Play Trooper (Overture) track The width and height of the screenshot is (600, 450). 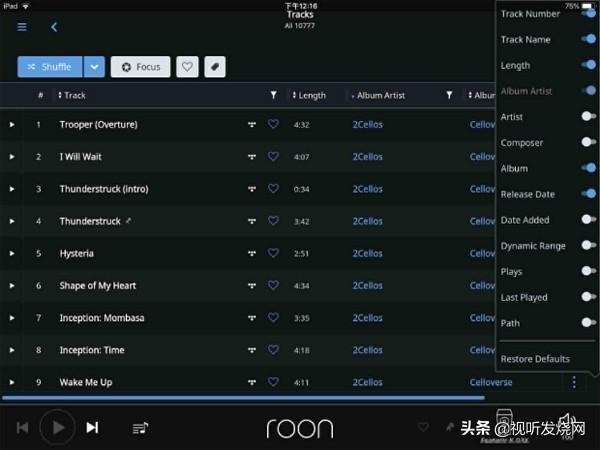tap(12, 124)
